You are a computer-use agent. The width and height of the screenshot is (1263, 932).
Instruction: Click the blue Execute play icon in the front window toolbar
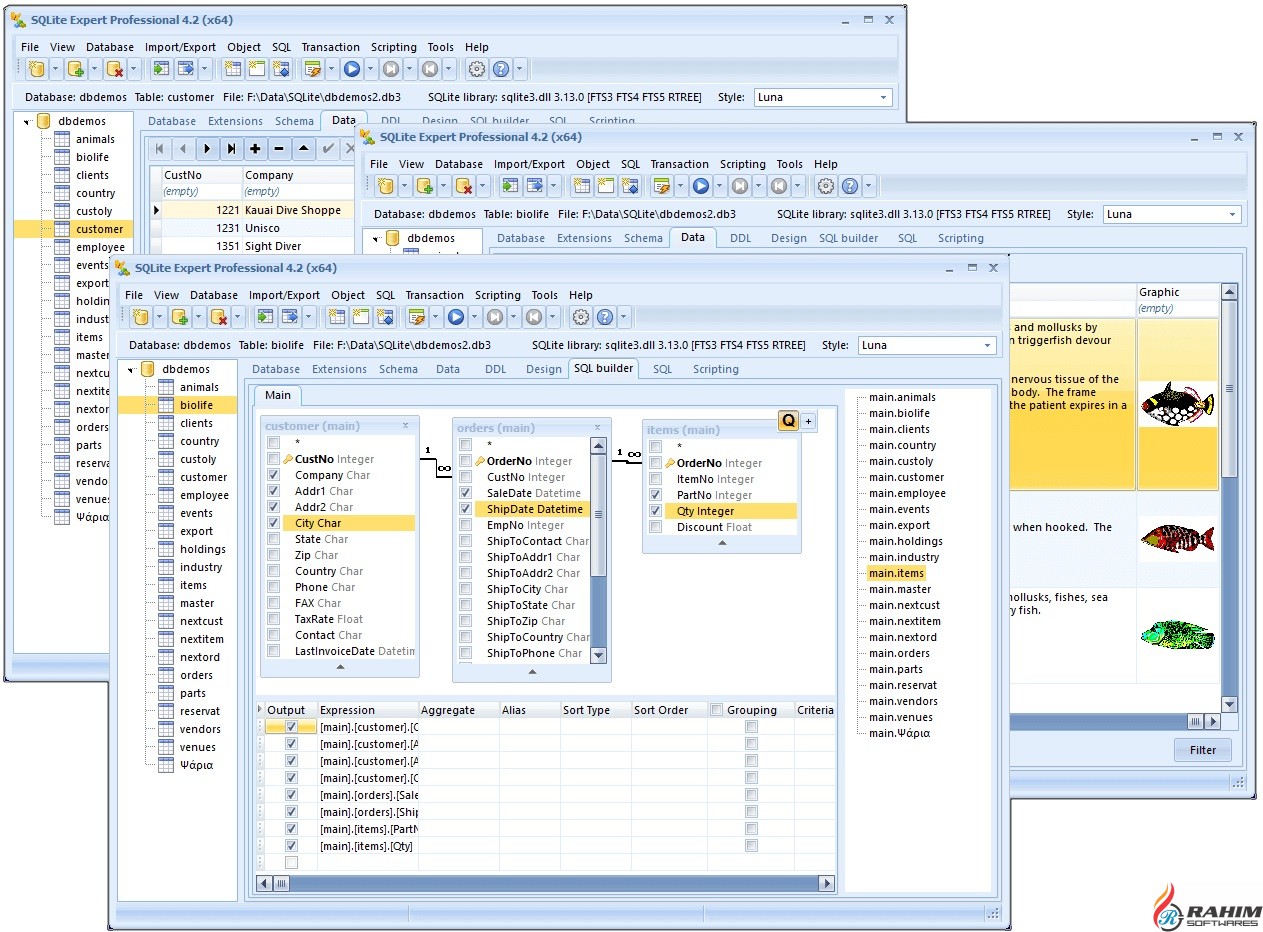pos(455,317)
